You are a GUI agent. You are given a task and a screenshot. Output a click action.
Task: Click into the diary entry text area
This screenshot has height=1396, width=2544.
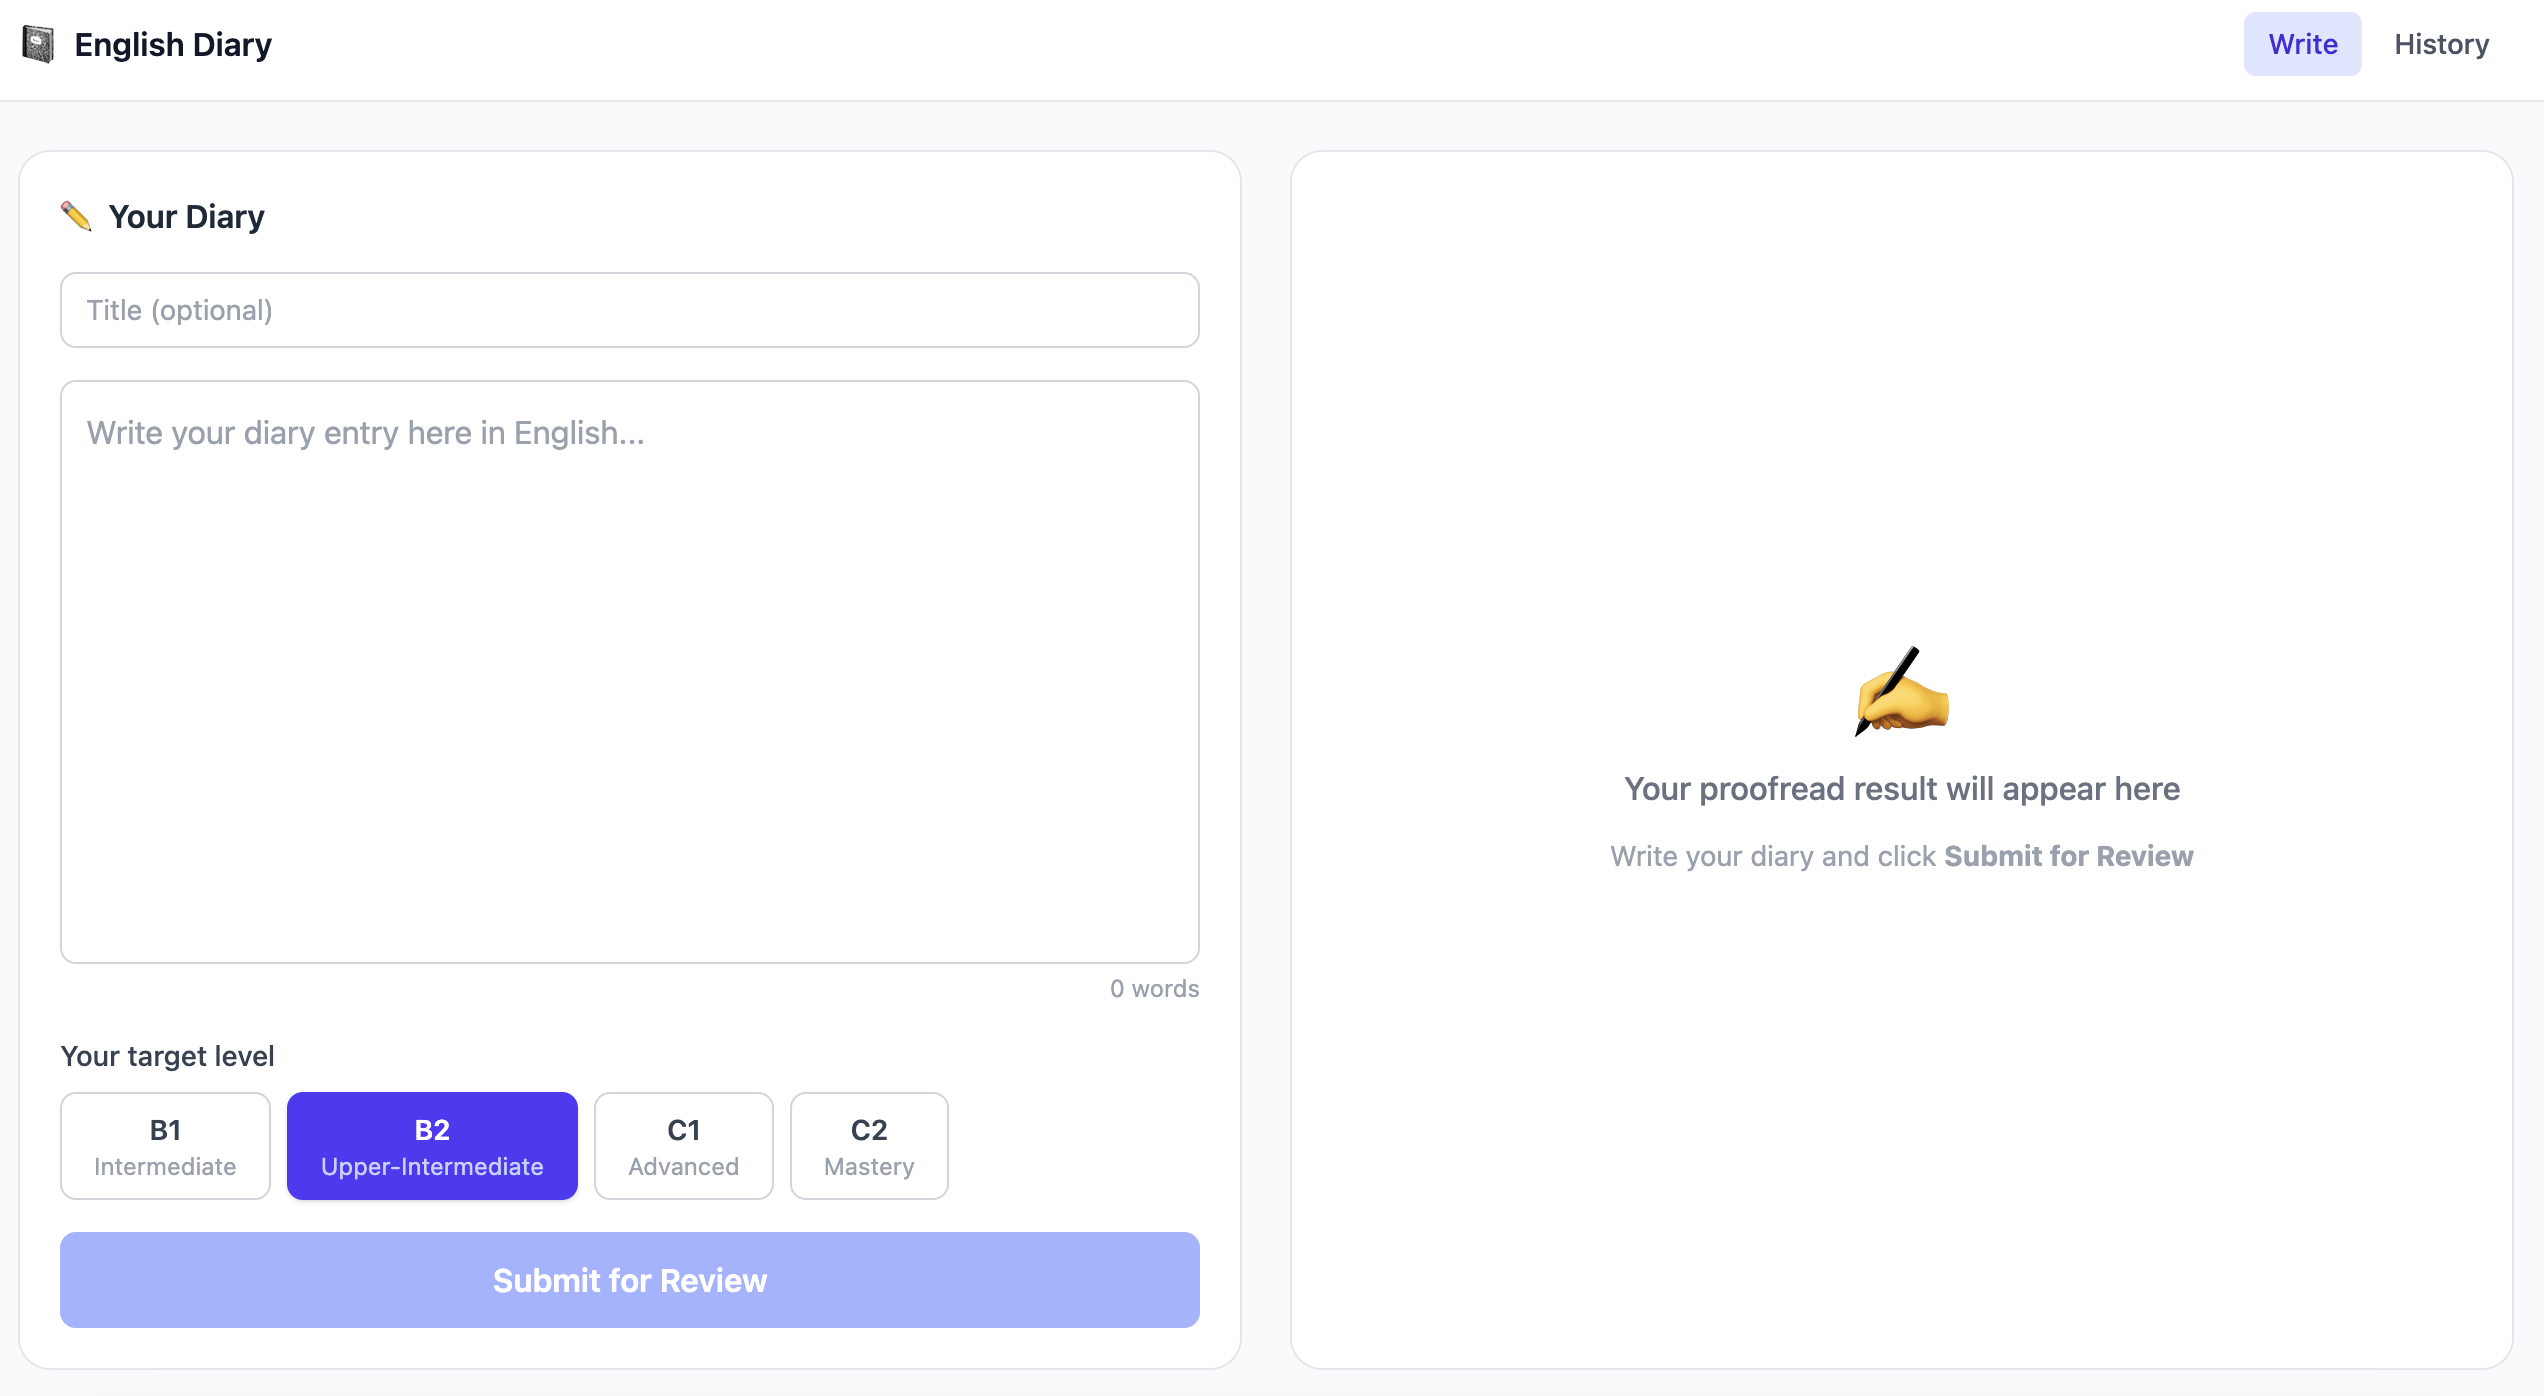pyautogui.click(x=630, y=670)
